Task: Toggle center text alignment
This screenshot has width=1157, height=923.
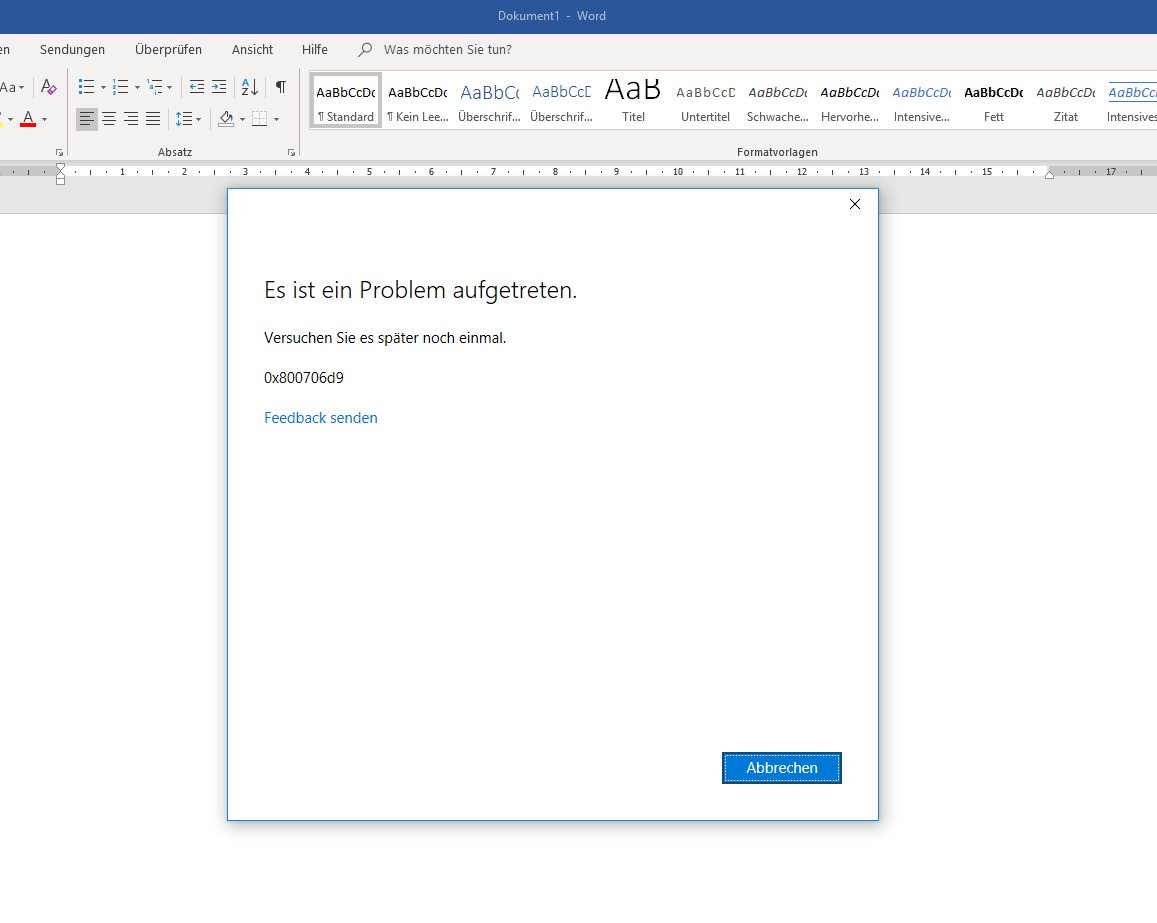Action: pos(109,119)
